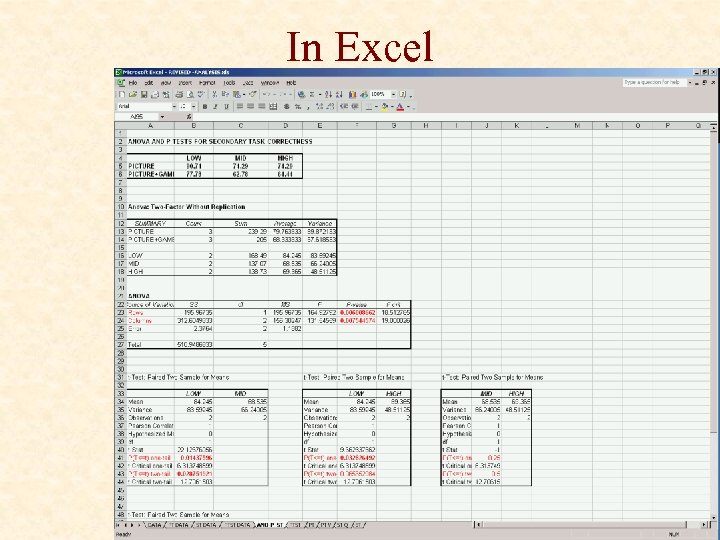The image size is (720, 540).
Task: Click the Name Box showing cell reference
Action: [x=137, y=117]
